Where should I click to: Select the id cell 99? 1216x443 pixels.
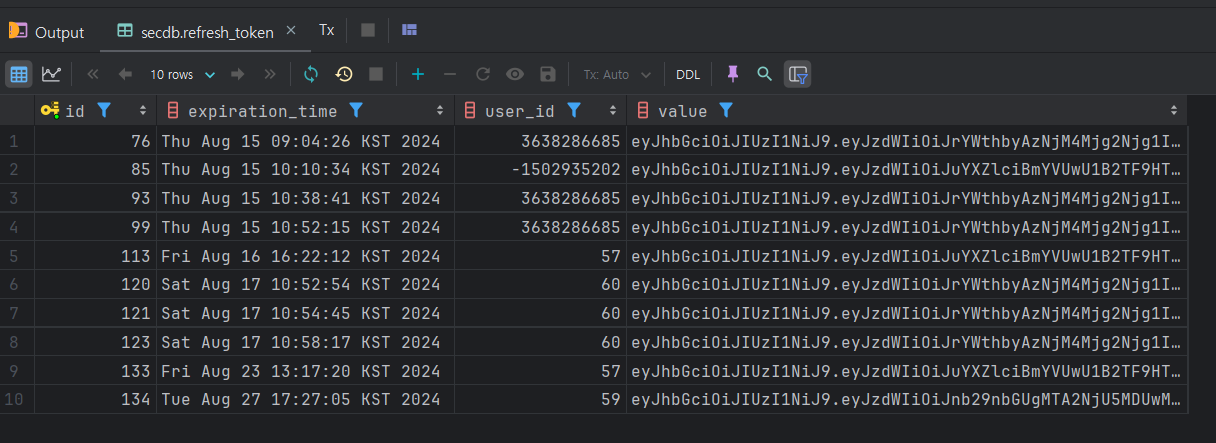(x=95, y=227)
